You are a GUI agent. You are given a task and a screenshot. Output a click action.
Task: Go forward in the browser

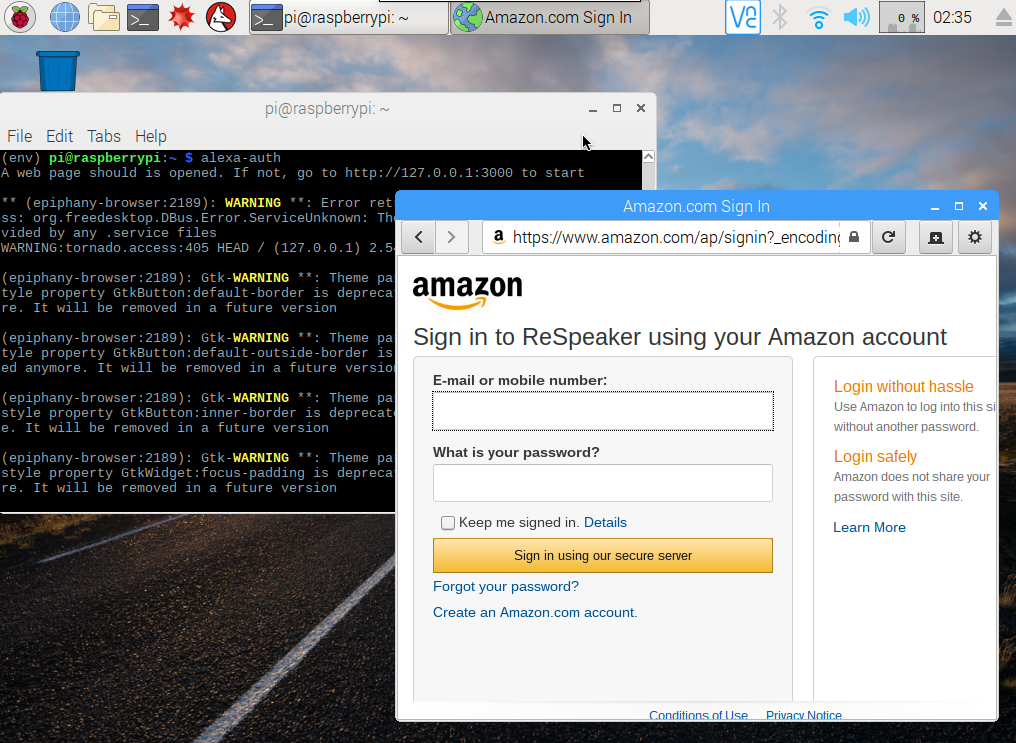452,237
